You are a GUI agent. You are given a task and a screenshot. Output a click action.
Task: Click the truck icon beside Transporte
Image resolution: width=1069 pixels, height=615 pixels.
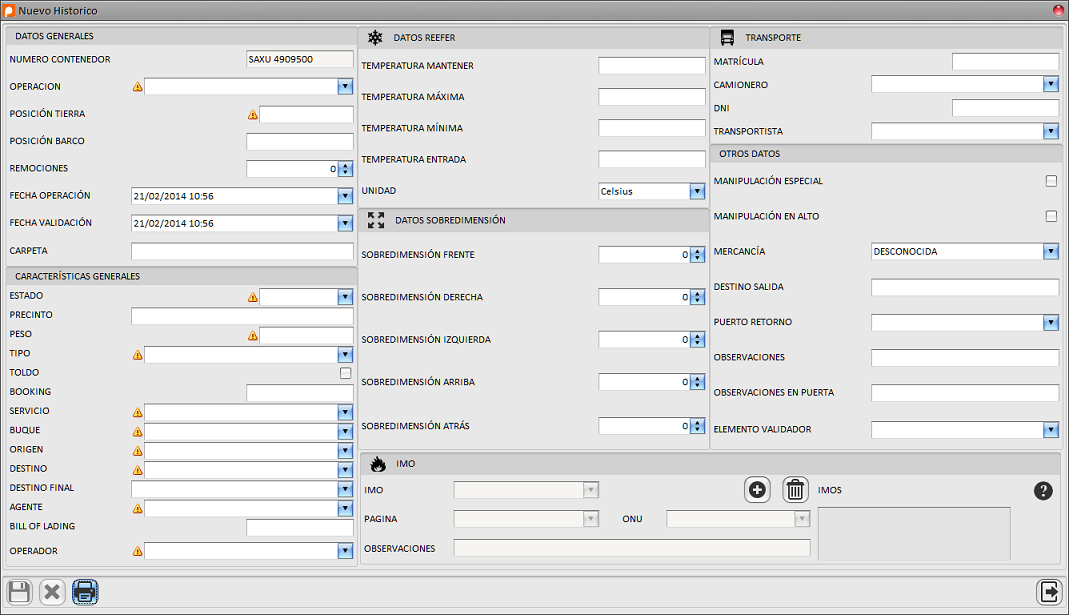tap(727, 38)
